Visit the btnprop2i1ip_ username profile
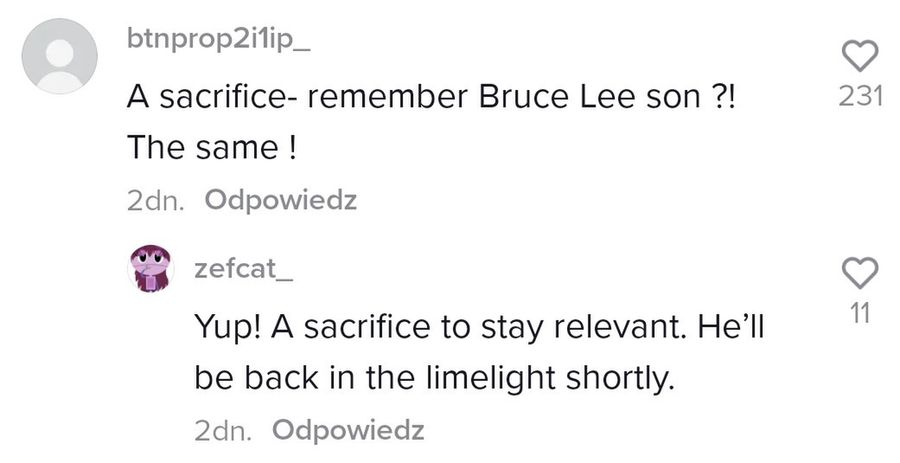Viewport: 900px width, 463px height. 218,40
